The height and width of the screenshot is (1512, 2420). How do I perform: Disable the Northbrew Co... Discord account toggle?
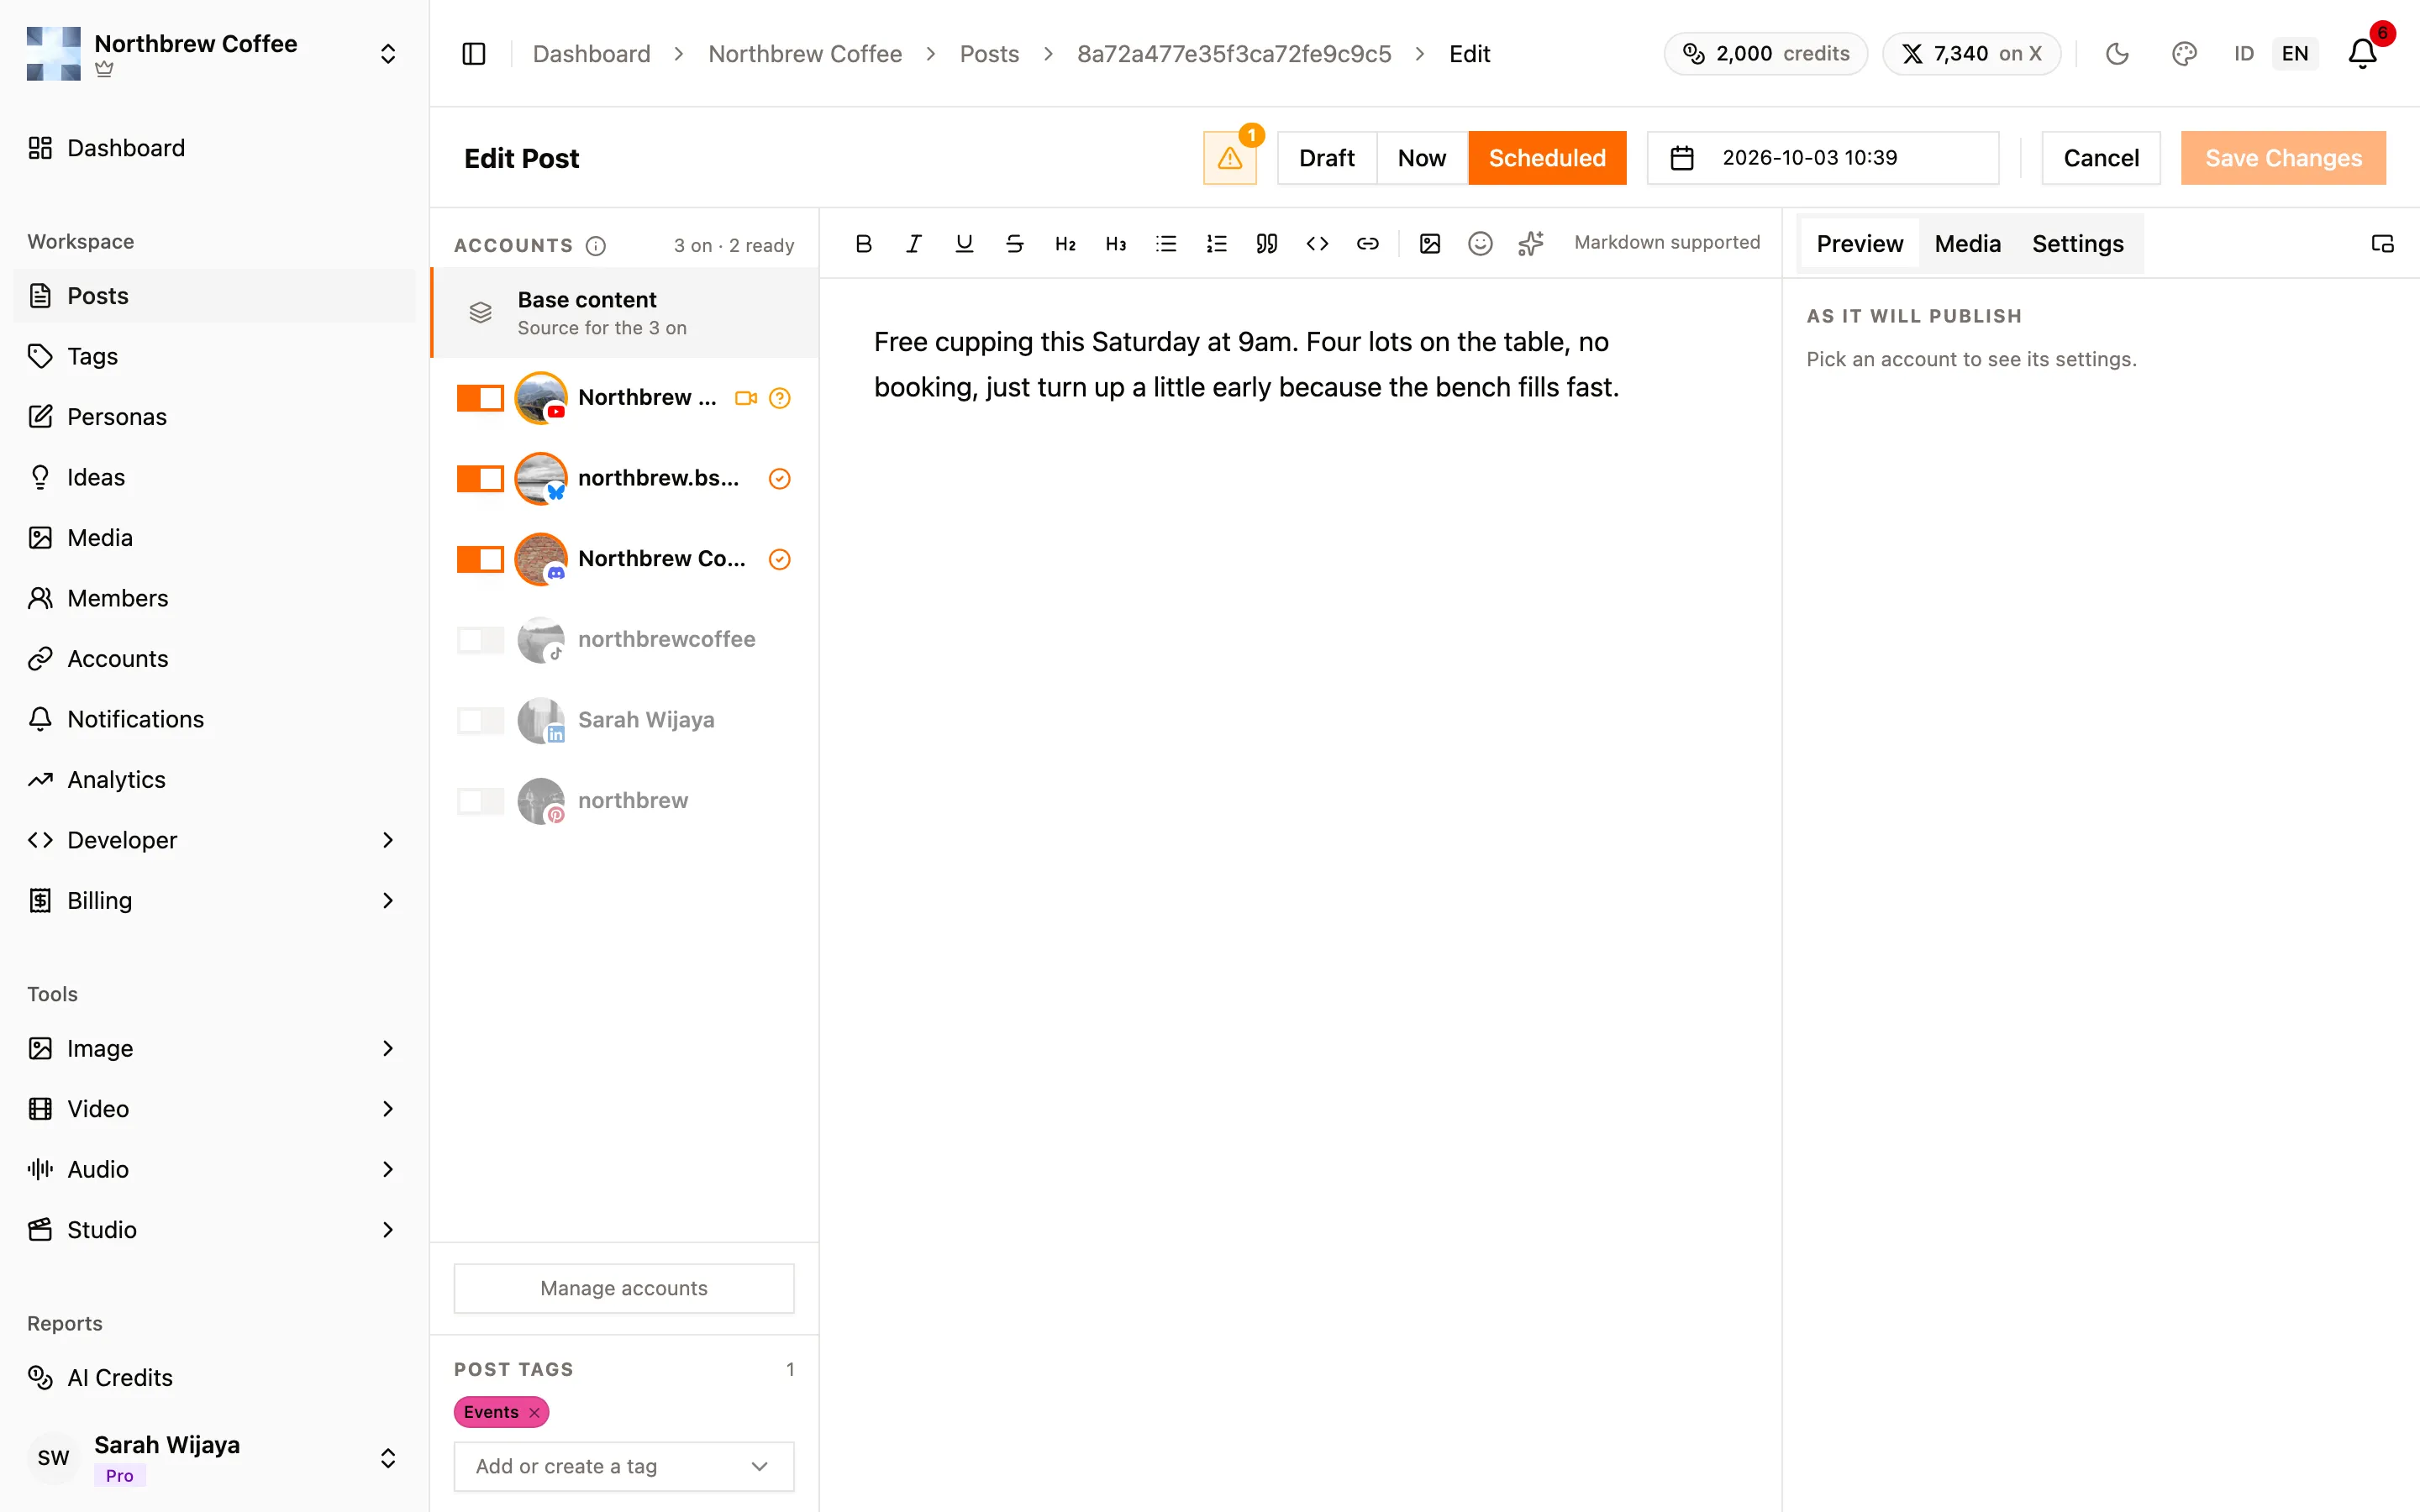click(x=480, y=559)
